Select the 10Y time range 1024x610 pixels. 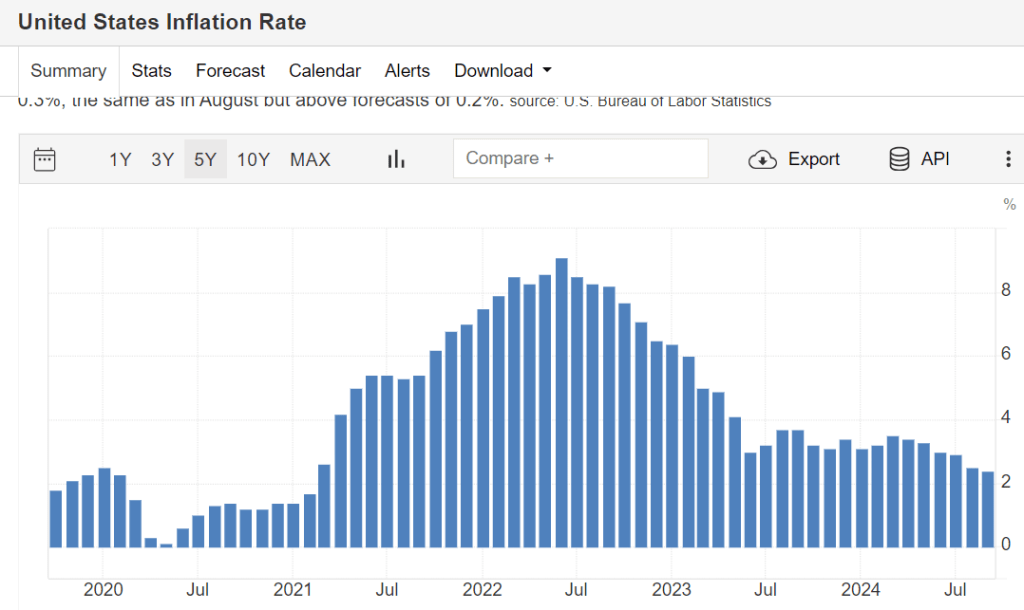(253, 159)
